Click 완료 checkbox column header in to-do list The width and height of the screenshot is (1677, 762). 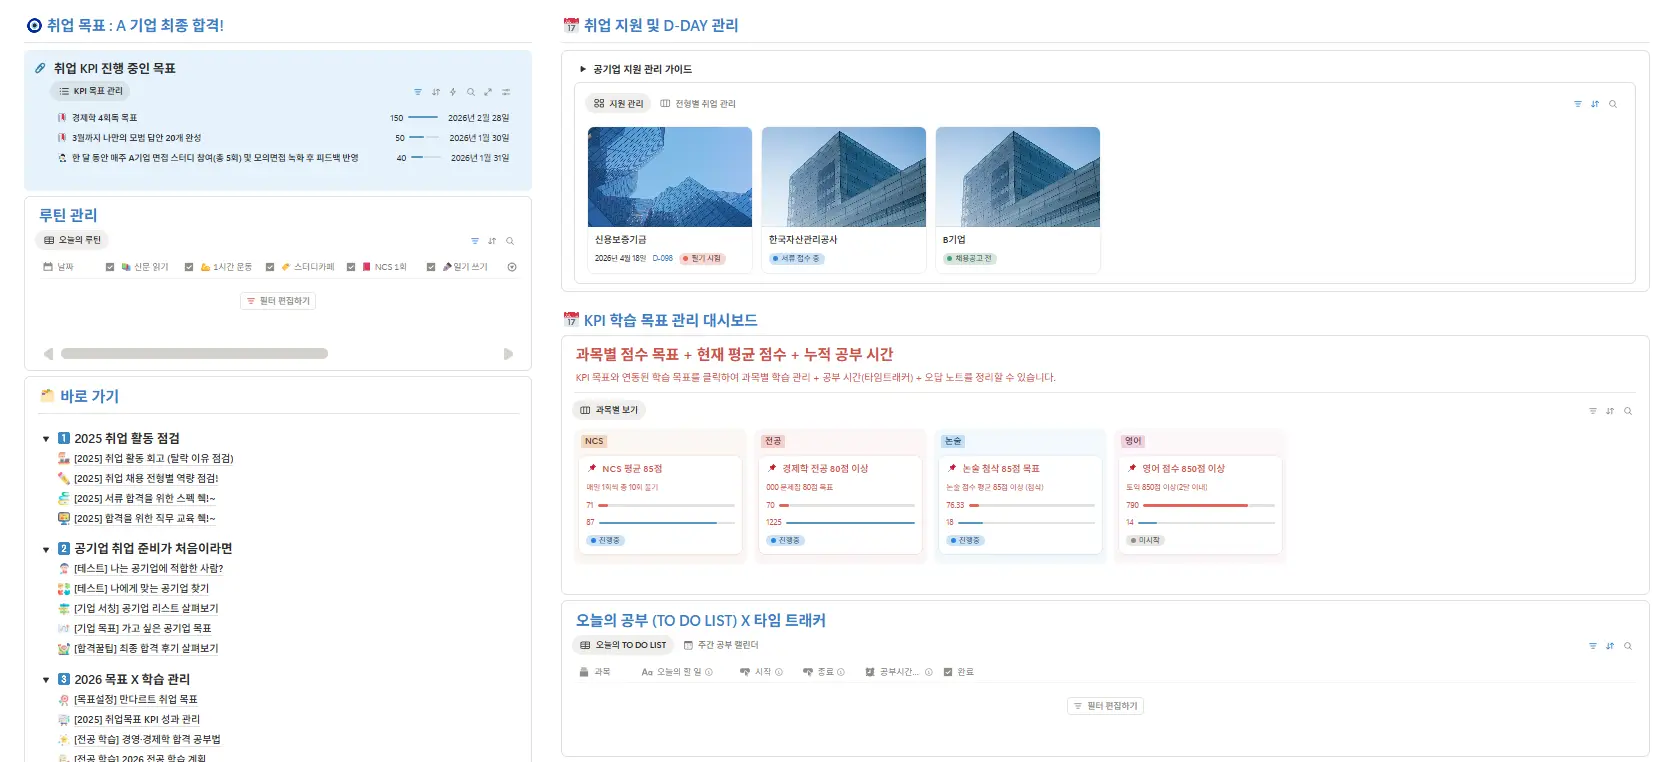[959, 672]
